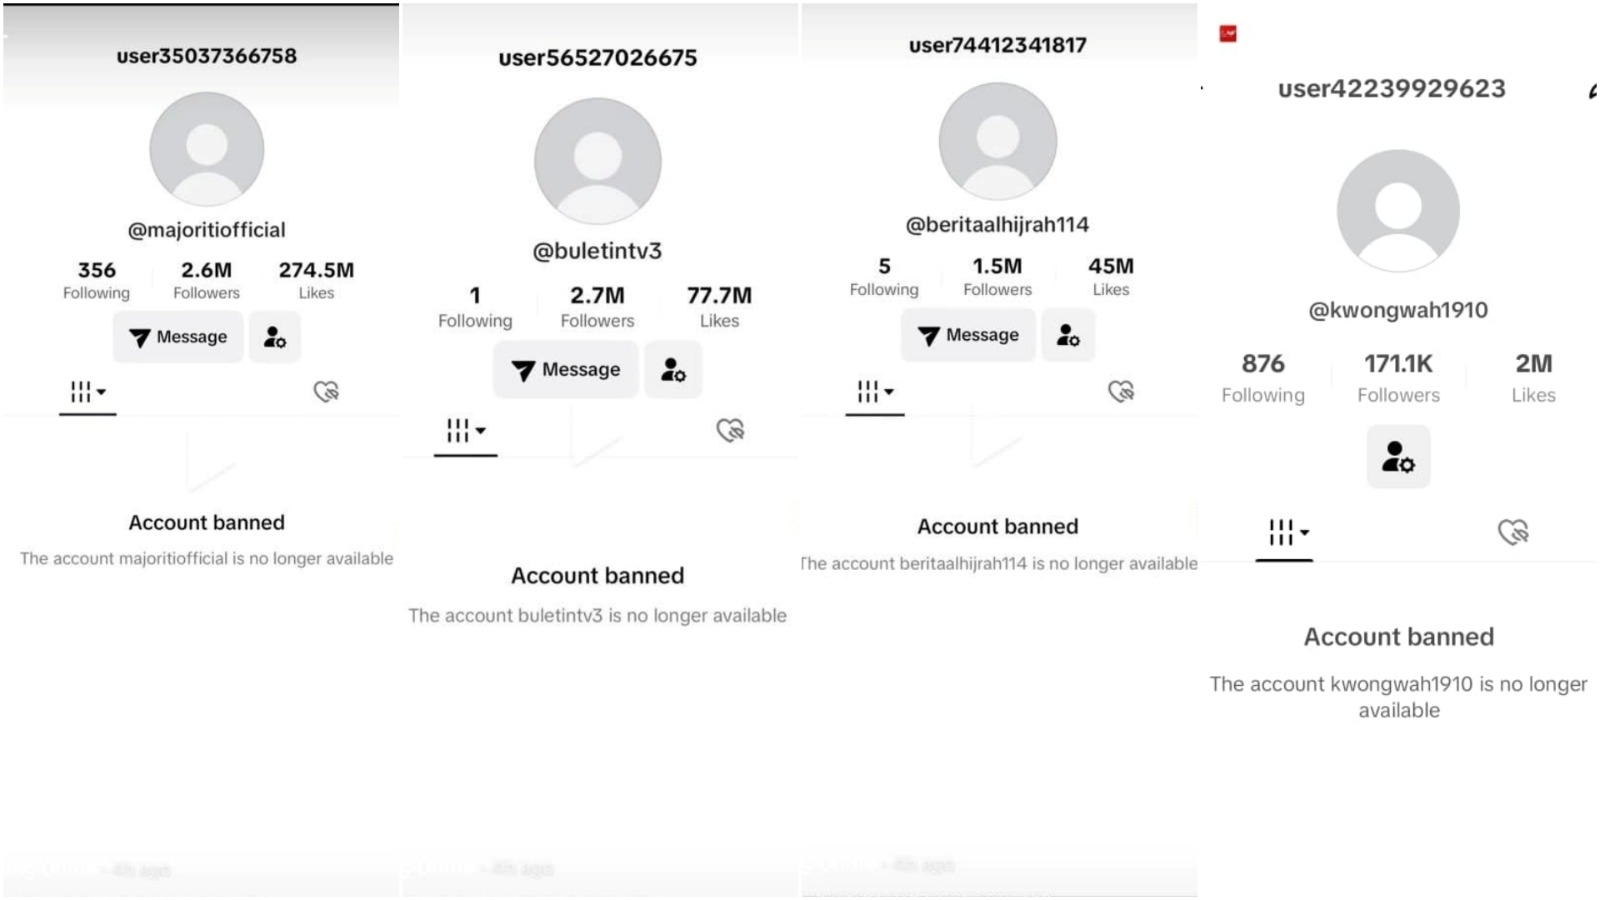Open follow settings icon on beritaalhijrah114 profile
This screenshot has width=1600, height=900.
coord(1068,335)
